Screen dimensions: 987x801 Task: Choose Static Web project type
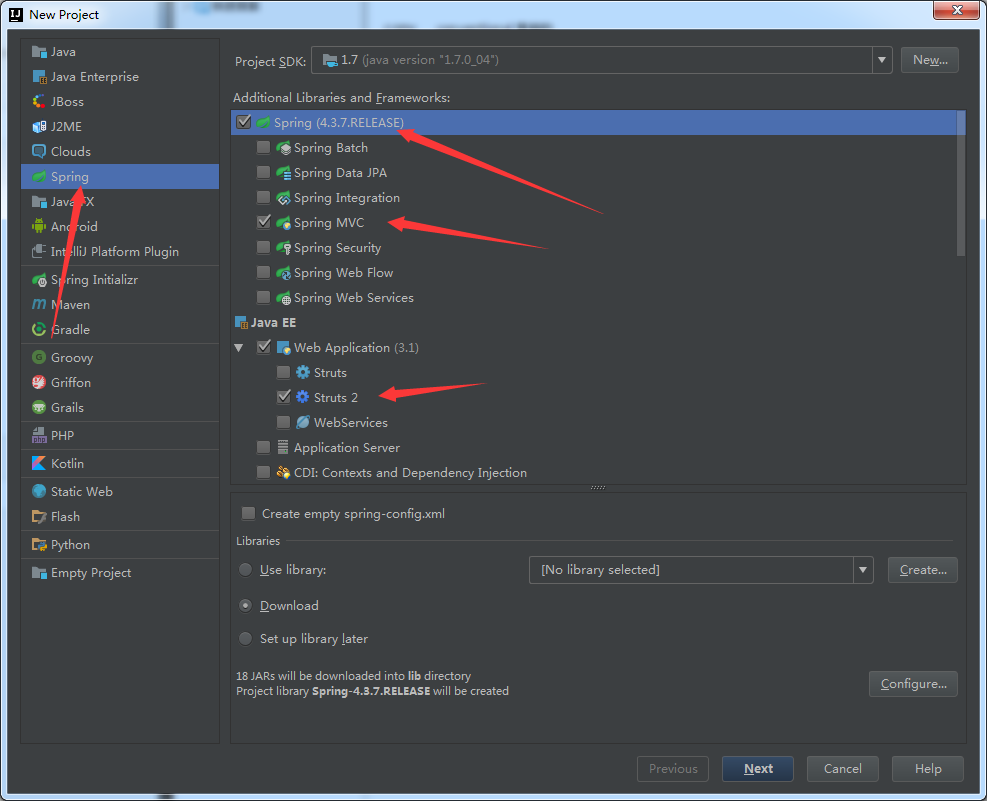[81, 491]
